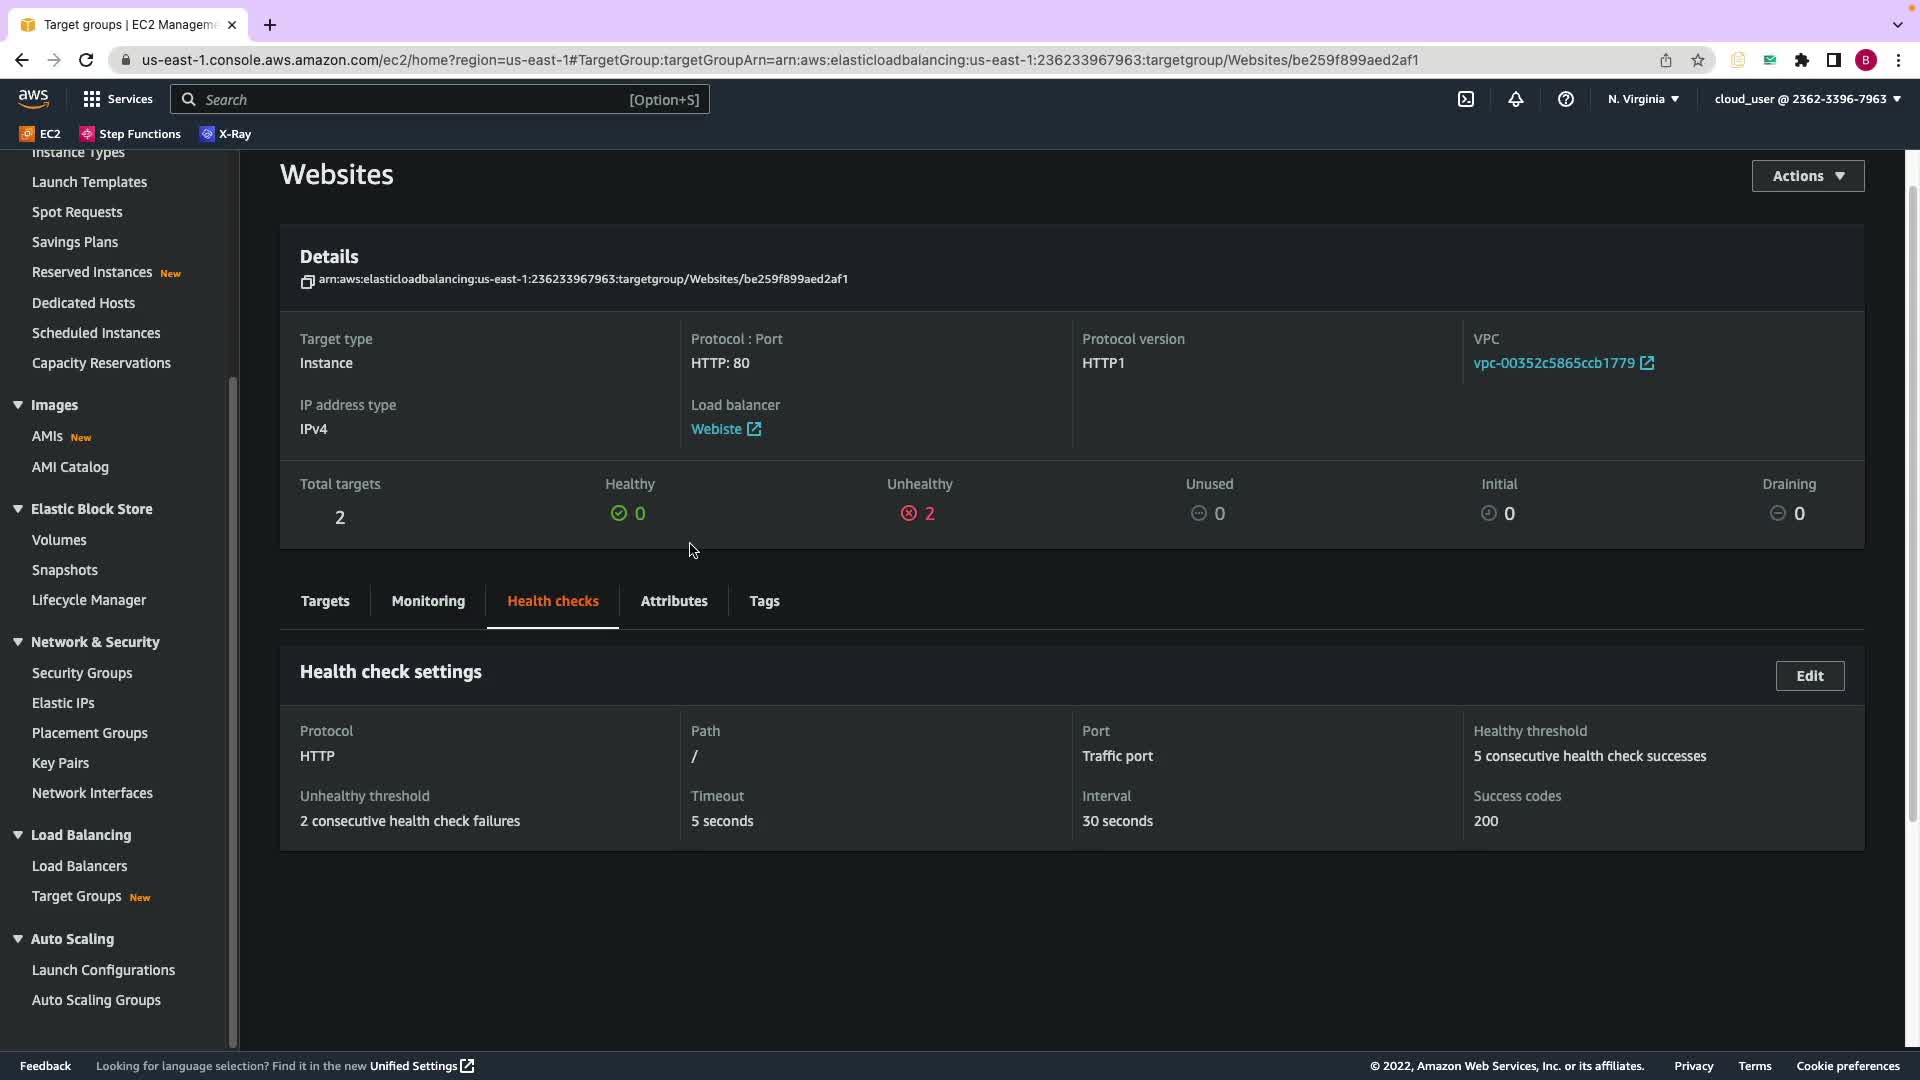Switch to the Attributes tab
The width and height of the screenshot is (1920, 1080).
[673, 601]
